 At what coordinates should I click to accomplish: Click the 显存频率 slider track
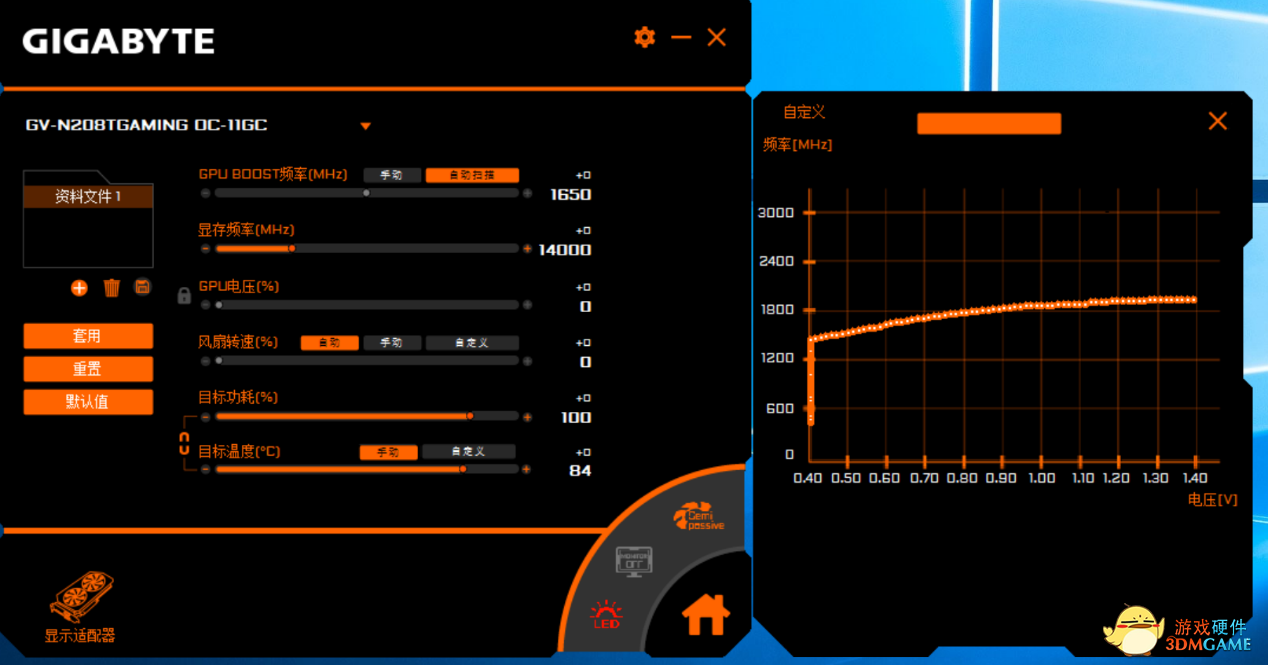pos(366,248)
